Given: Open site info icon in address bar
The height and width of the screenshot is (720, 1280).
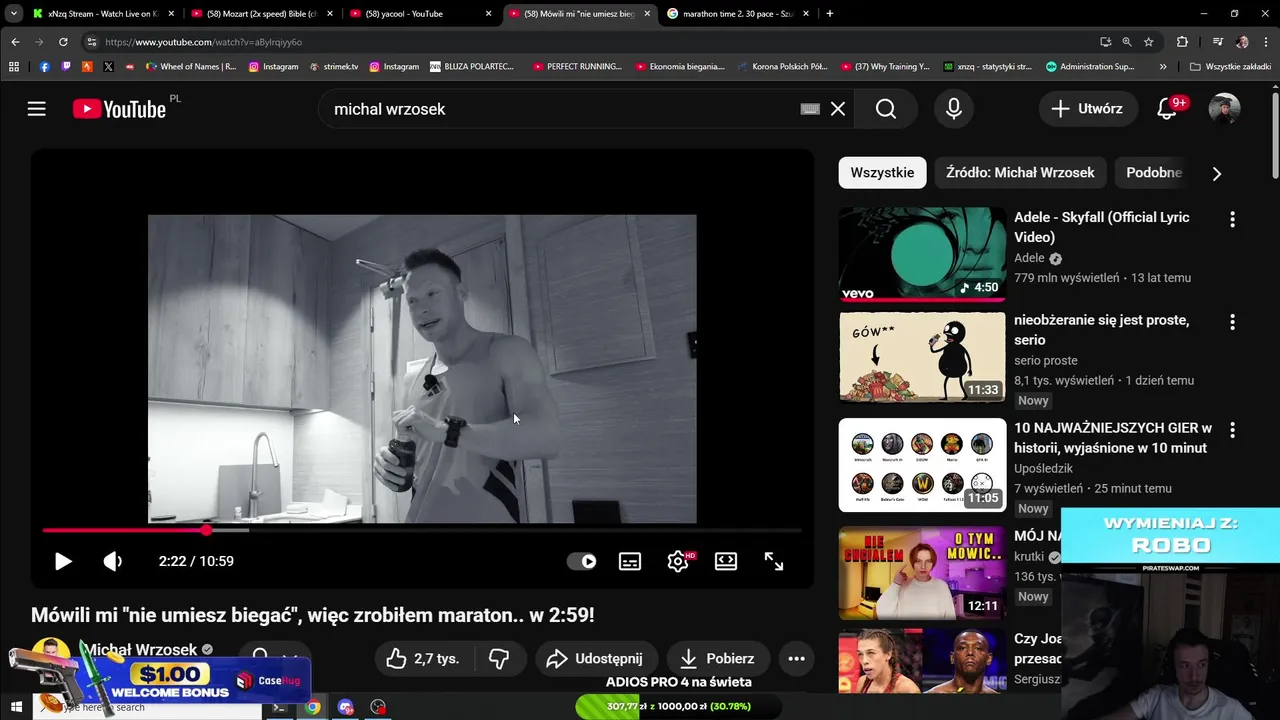Looking at the screenshot, I should click(x=92, y=42).
